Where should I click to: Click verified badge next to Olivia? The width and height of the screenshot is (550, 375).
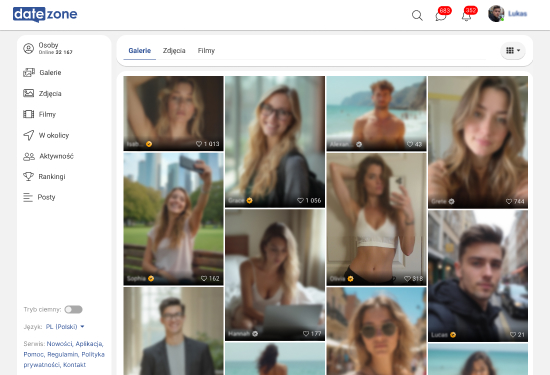tap(350, 279)
